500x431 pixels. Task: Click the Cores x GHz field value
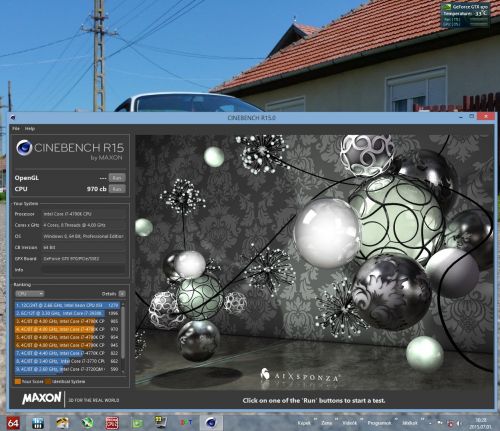pyautogui.click(x=83, y=225)
